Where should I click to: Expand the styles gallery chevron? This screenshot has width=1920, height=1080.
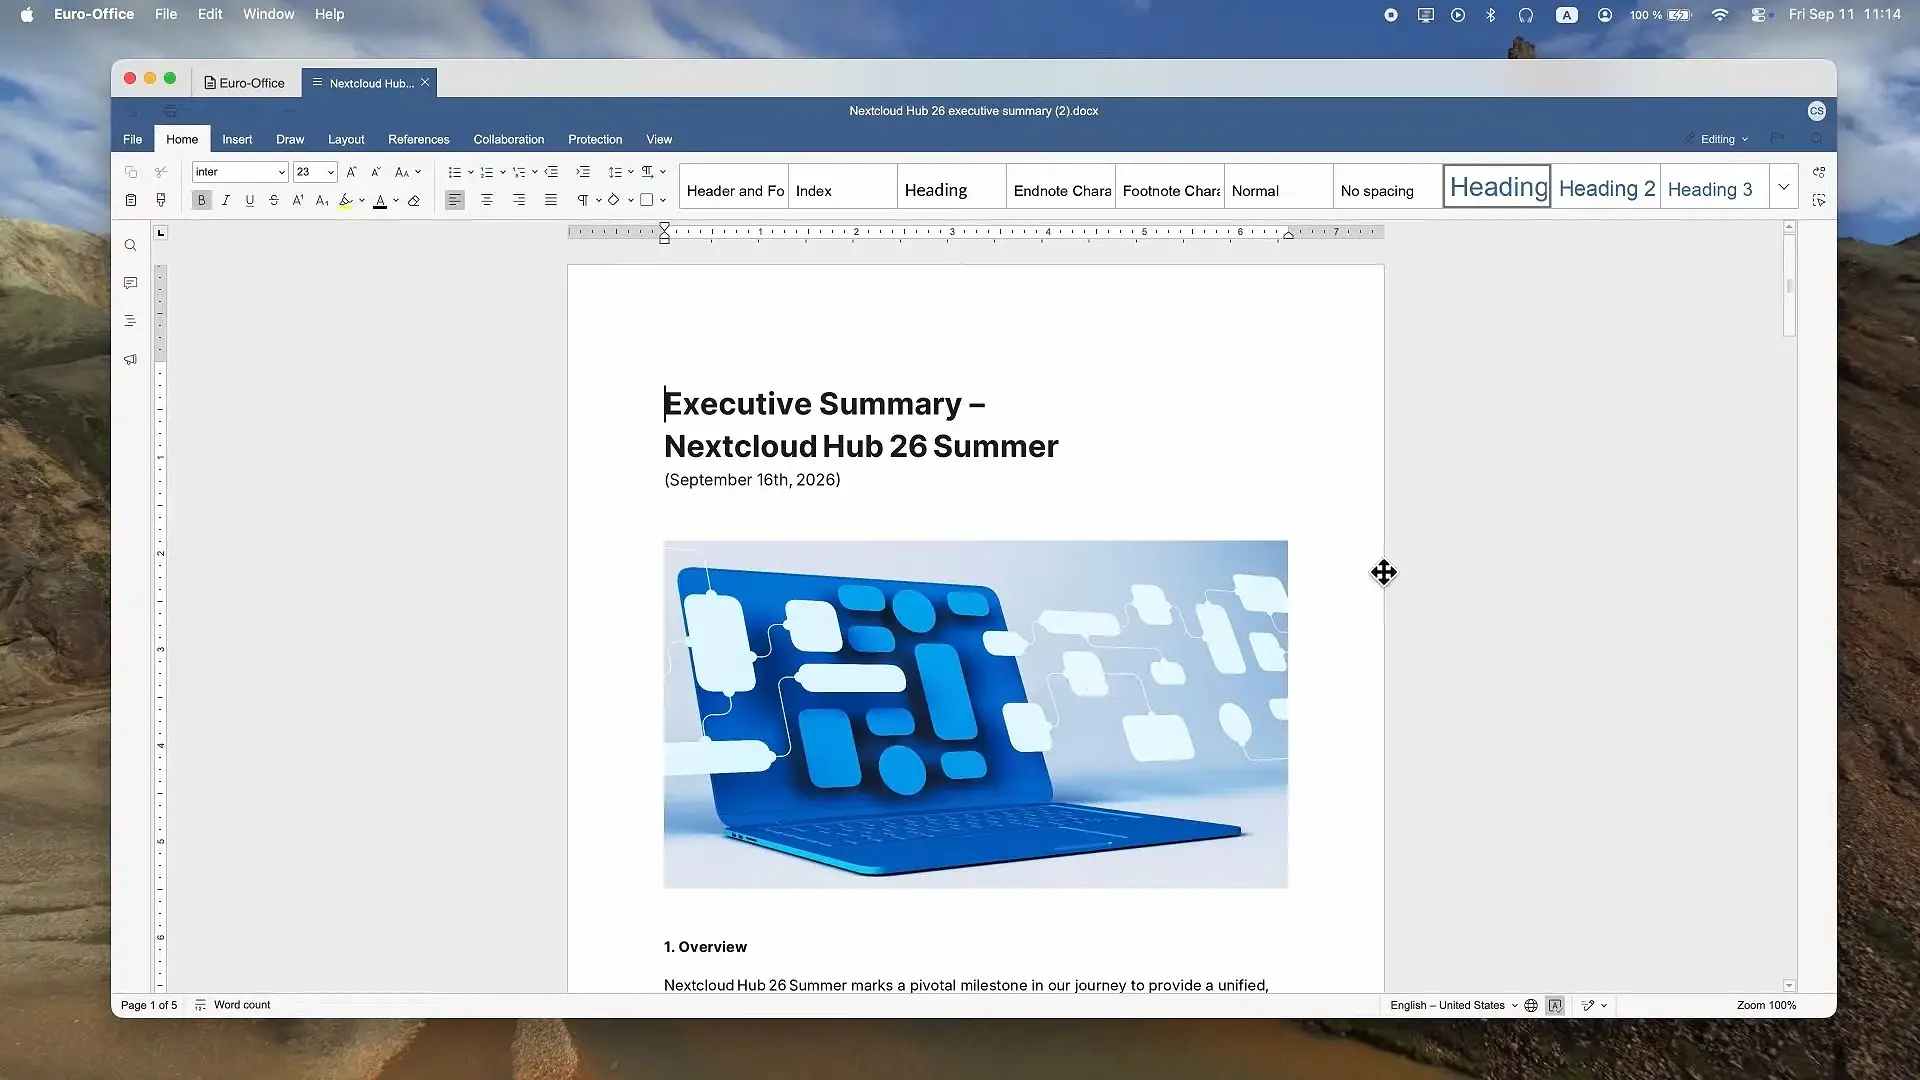1784,187
